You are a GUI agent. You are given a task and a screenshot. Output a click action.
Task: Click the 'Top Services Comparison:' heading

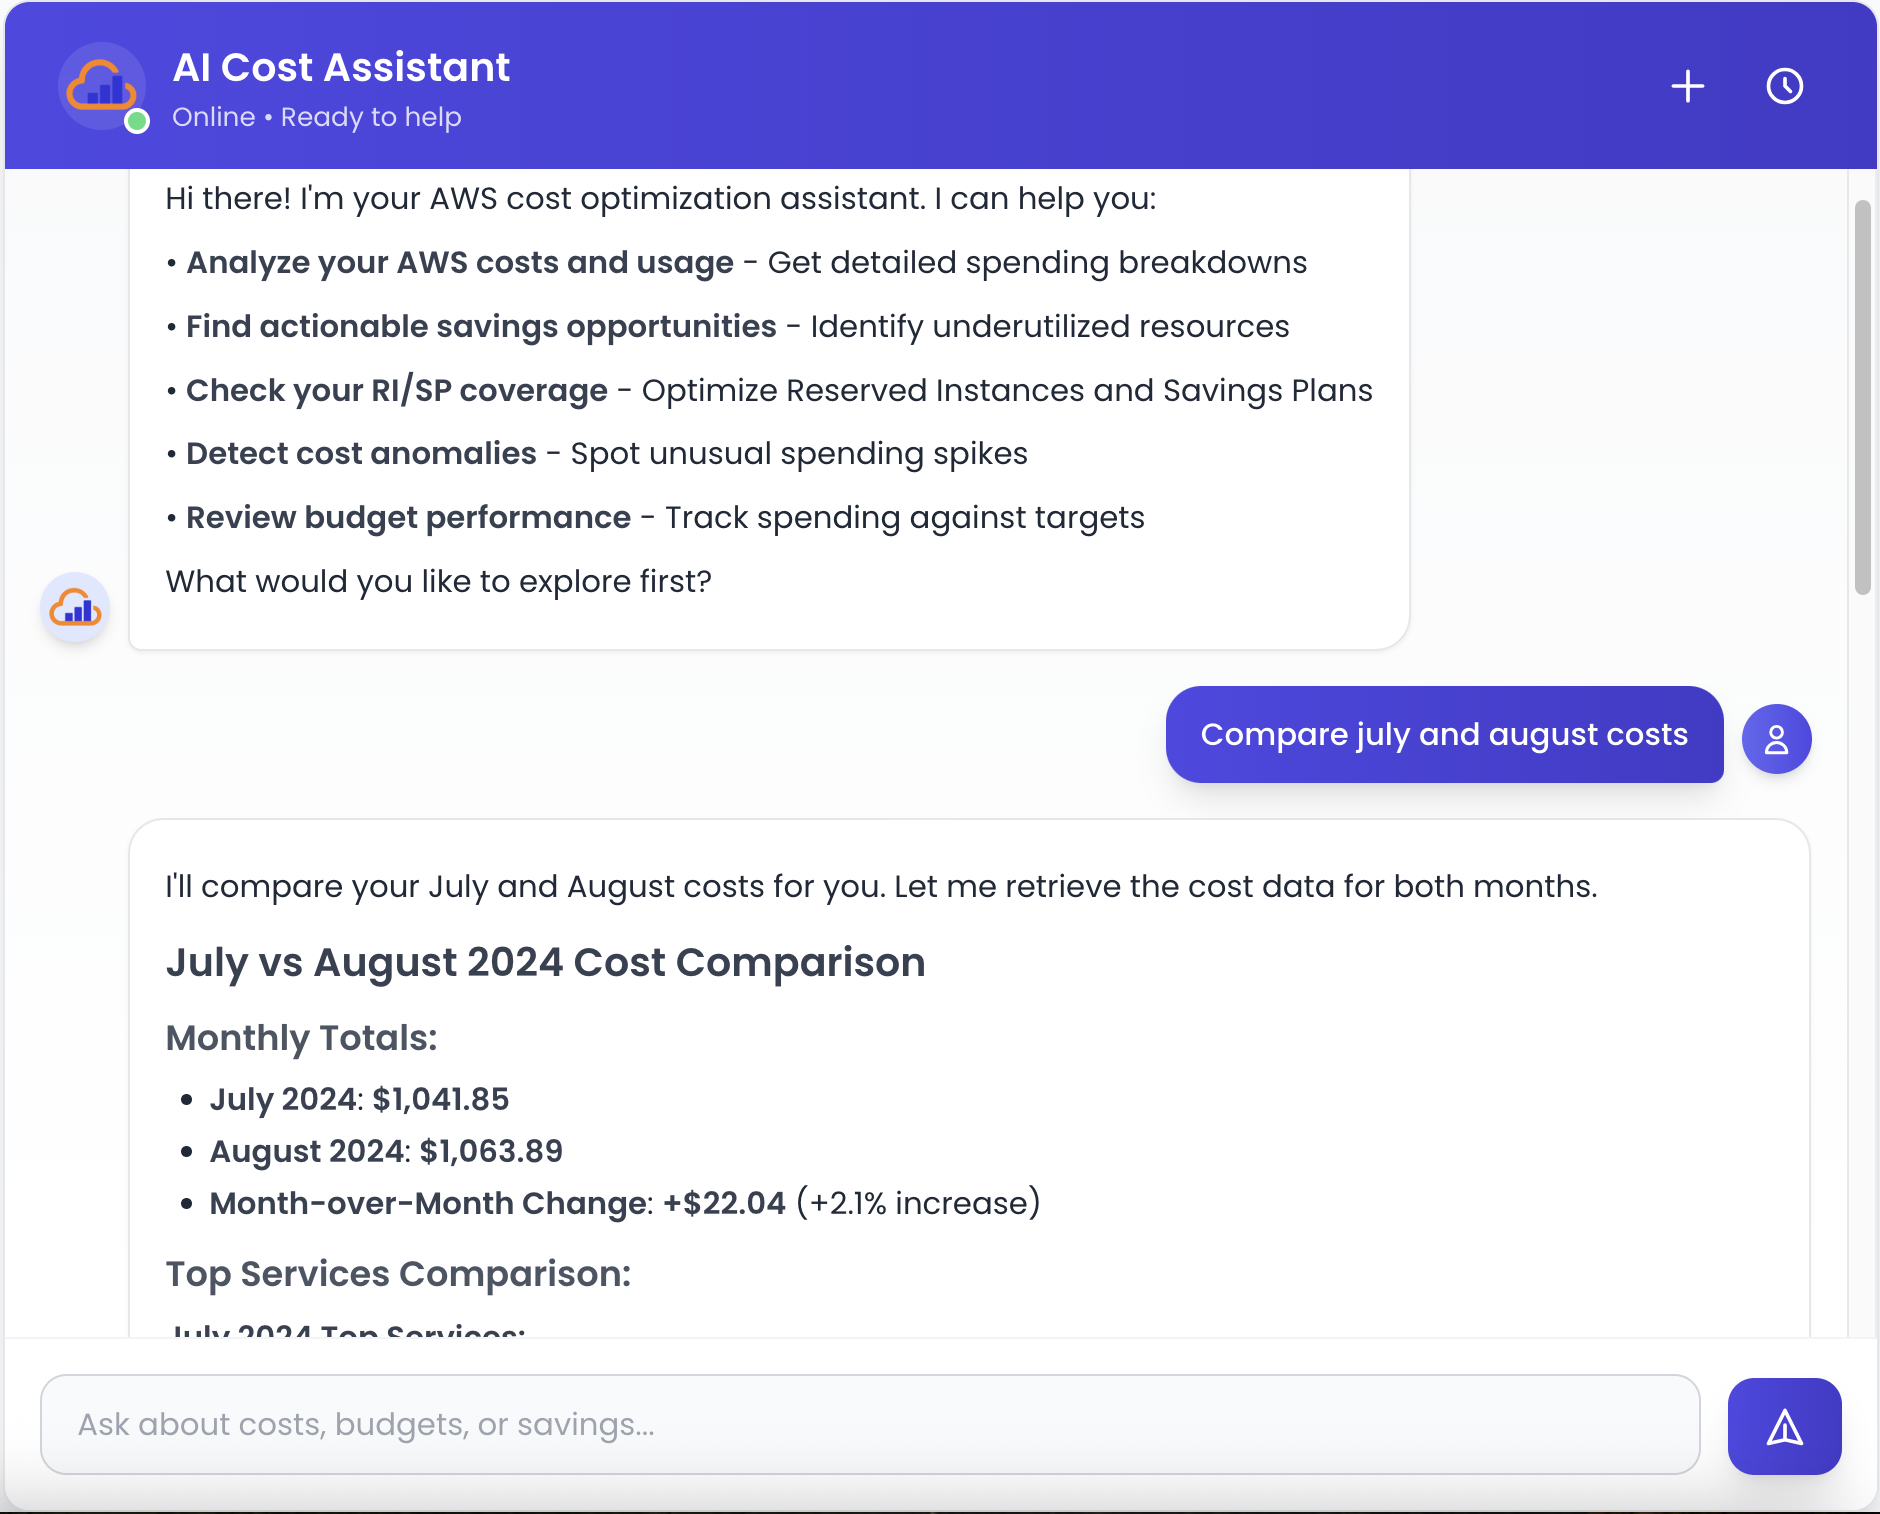(398, 1274)
